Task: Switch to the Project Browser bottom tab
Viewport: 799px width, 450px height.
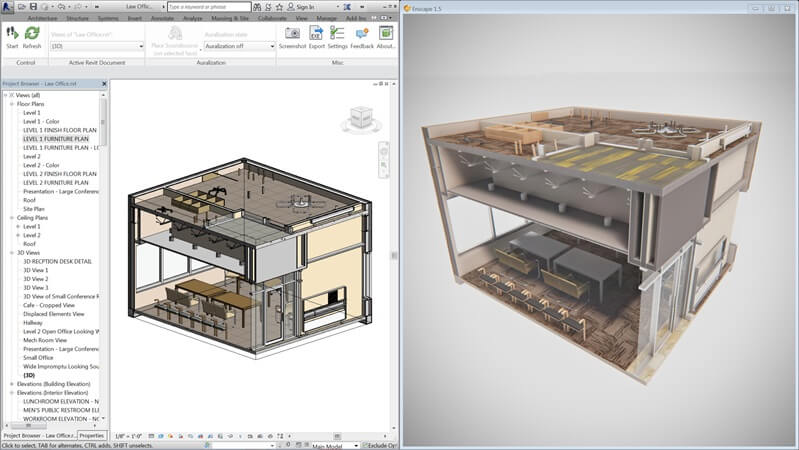Action: (40, 436)
